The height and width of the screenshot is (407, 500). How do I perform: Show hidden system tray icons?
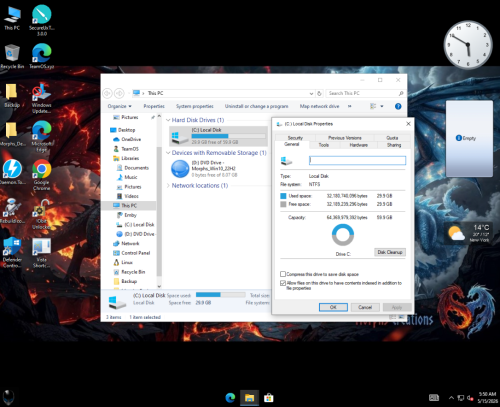pyautogui.click(x=451, y=398)
